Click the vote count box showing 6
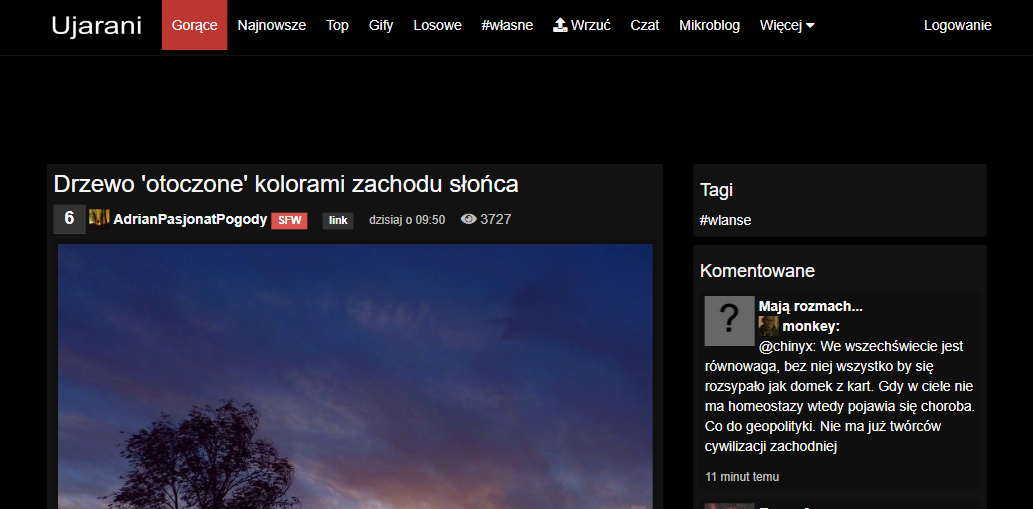The width and height of the screenshot is (1033, 509). click(69, 219)
